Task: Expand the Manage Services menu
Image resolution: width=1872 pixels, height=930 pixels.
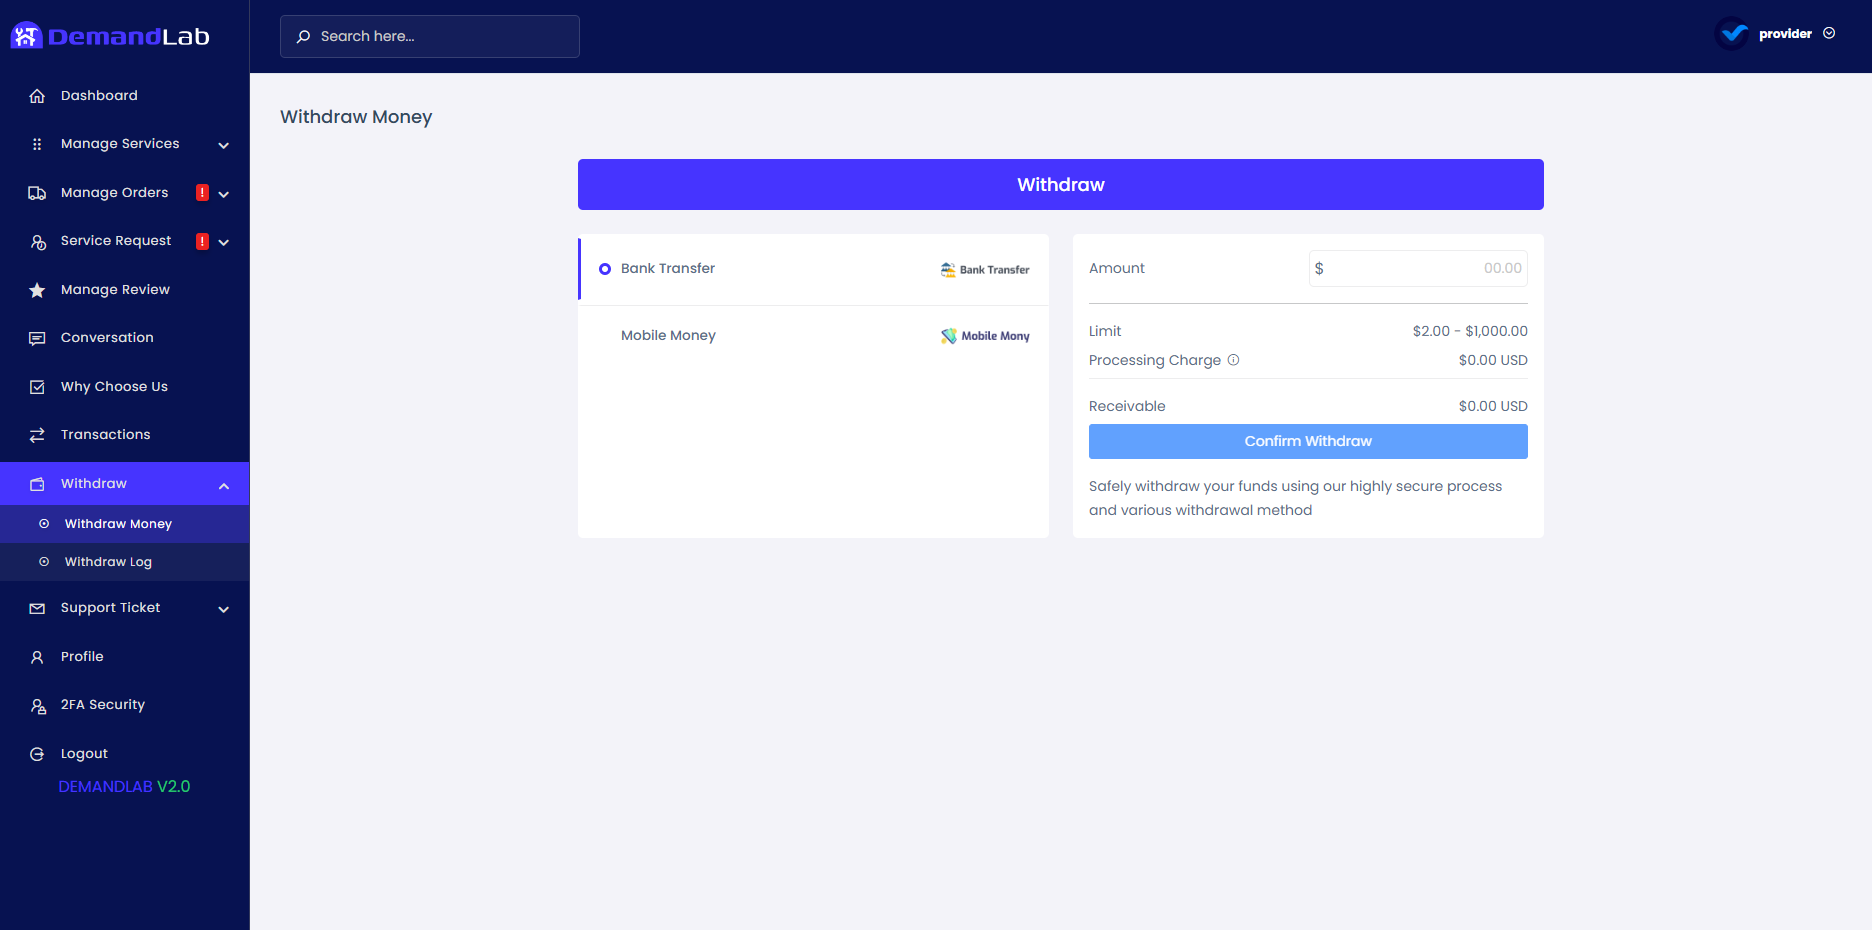Action: pyautogui.click(x=224, y=144)
